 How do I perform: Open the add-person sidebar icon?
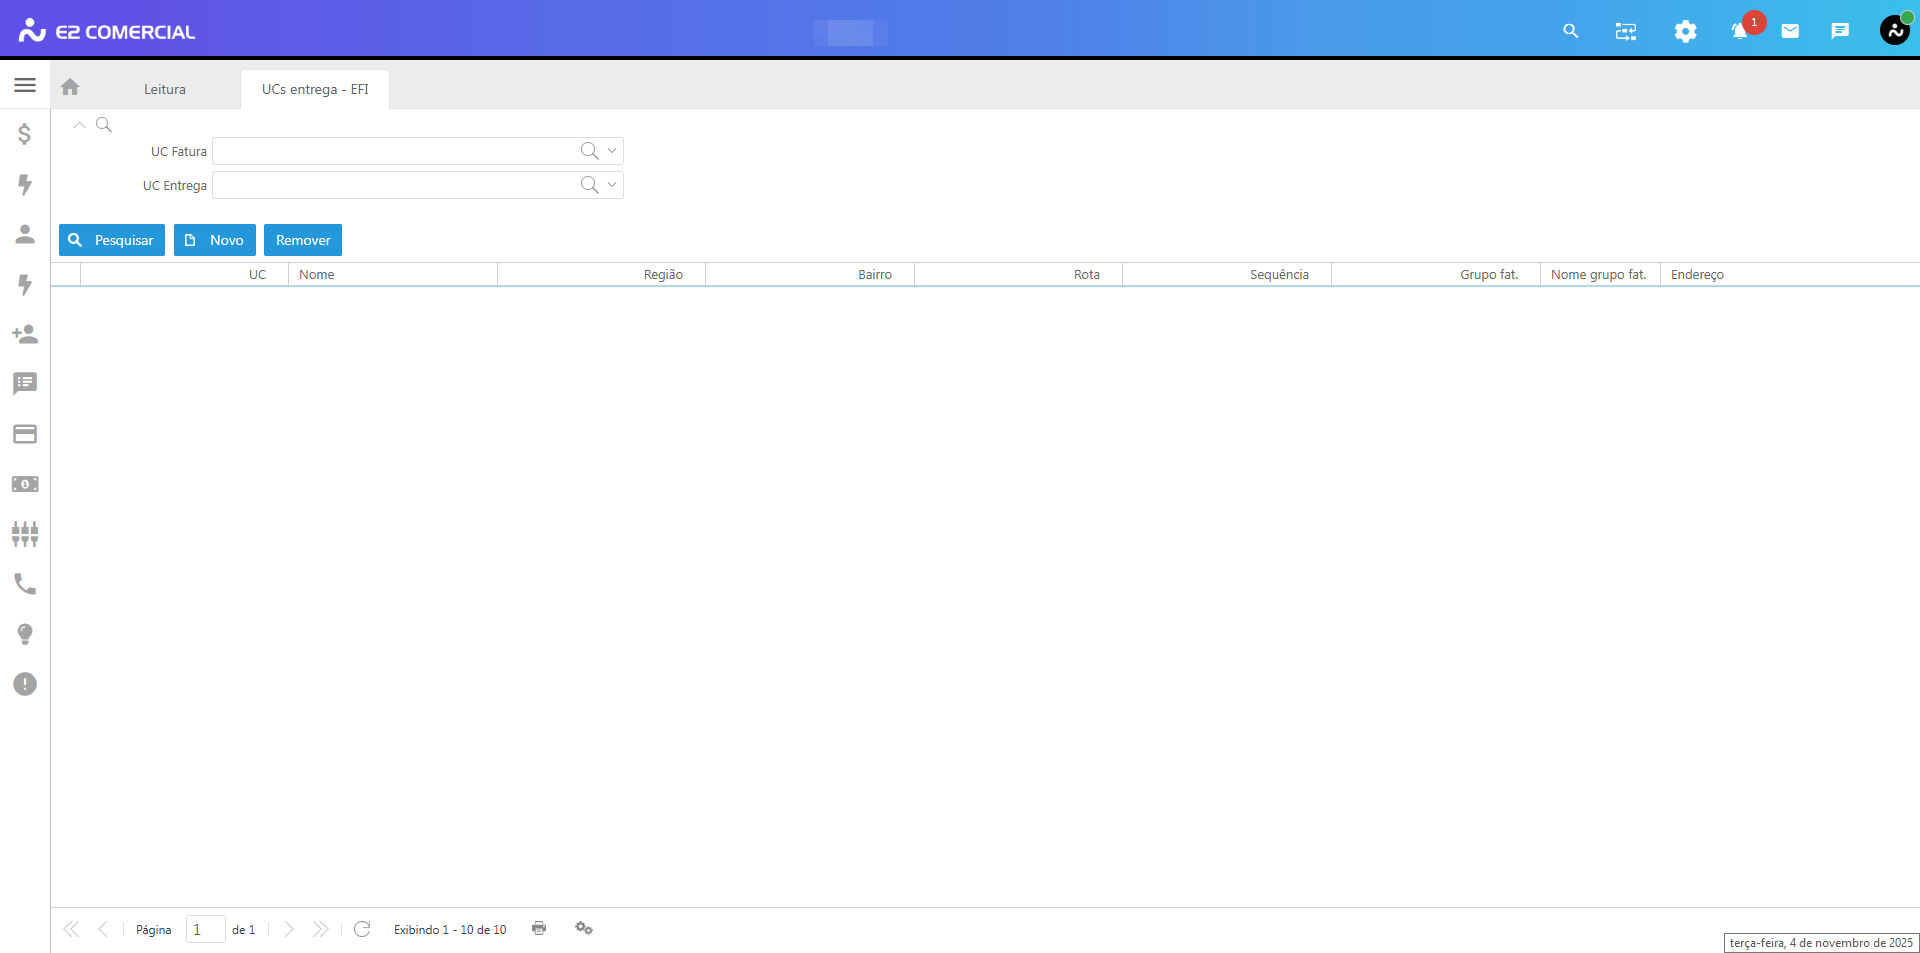(25, 334)
